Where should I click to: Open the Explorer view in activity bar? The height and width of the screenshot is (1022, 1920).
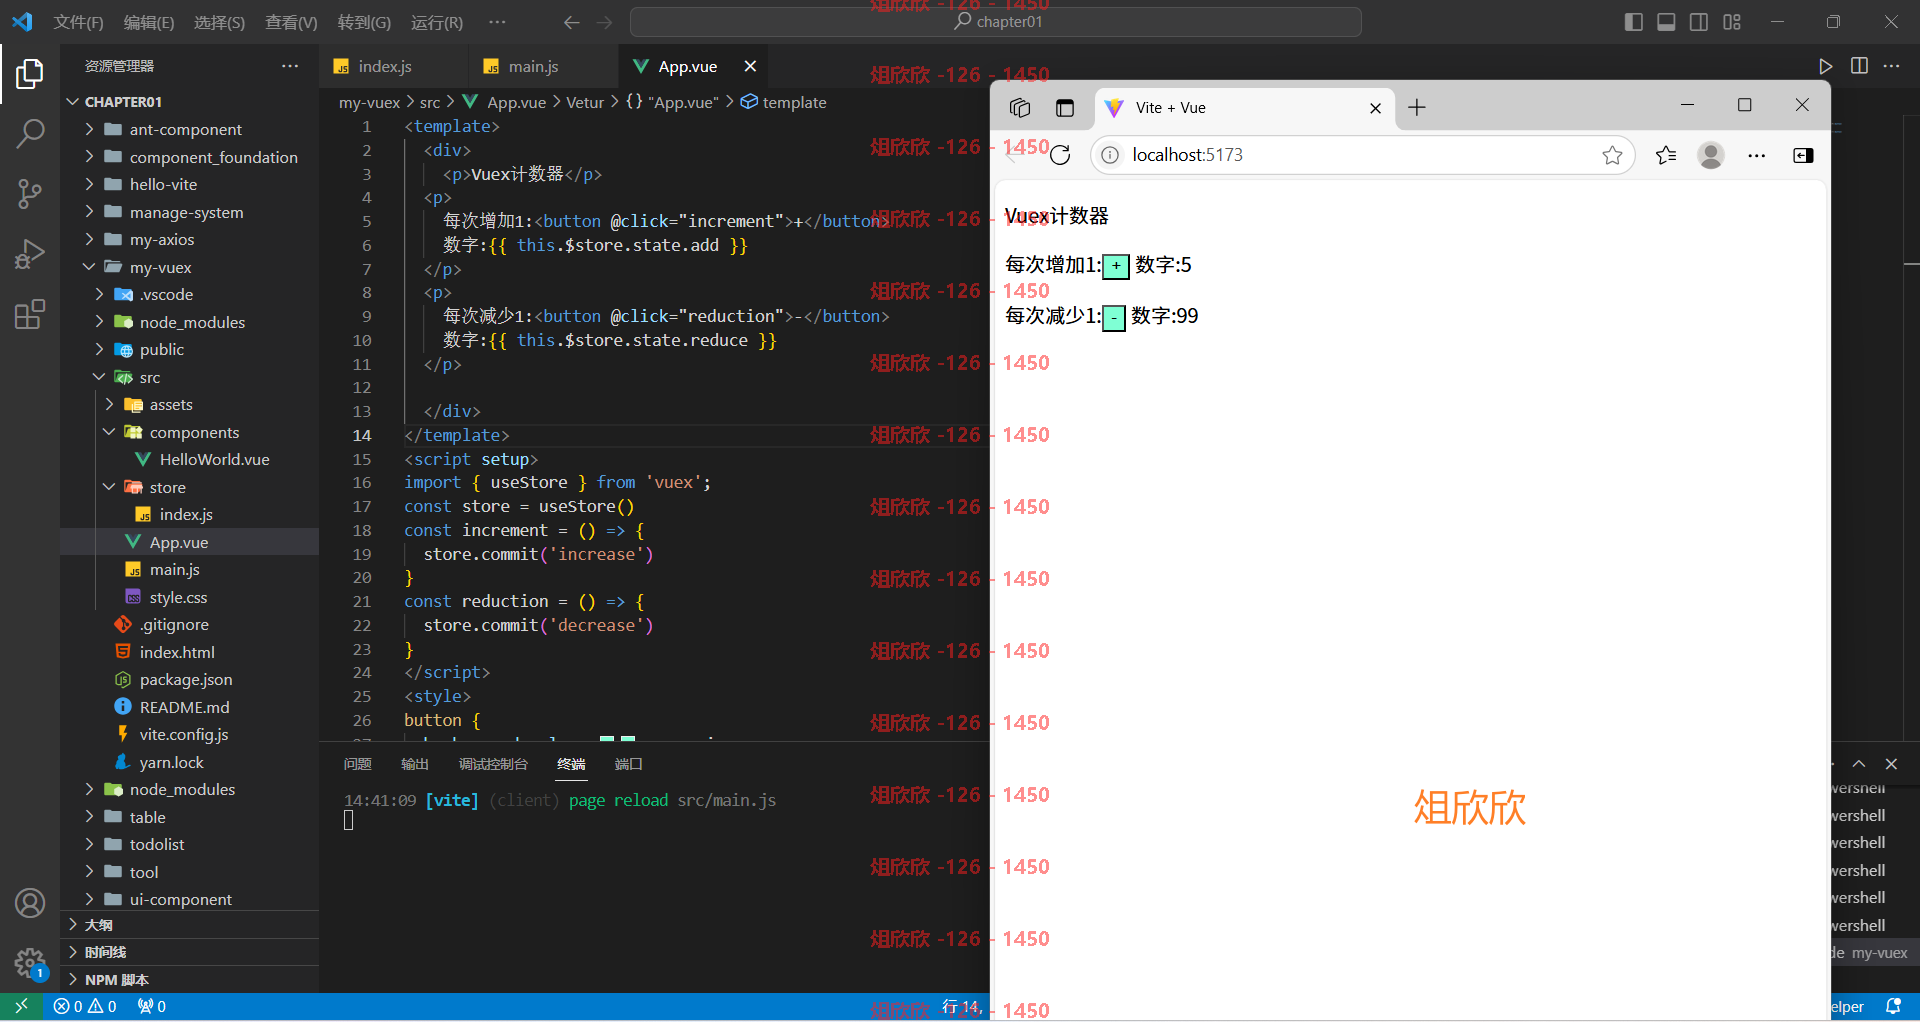click(30, 74)
